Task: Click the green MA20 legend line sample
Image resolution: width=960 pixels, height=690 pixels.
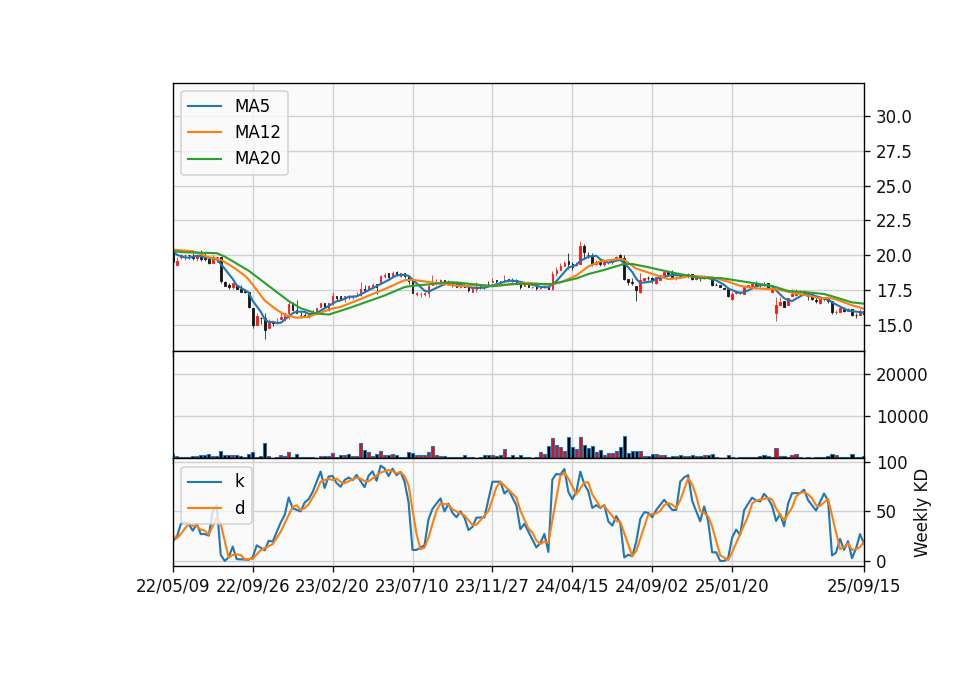Action: (x=204, y=159)
